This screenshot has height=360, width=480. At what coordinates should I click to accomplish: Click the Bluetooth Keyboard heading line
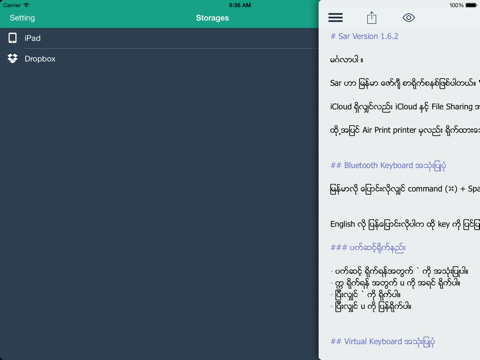click(388, 165)
